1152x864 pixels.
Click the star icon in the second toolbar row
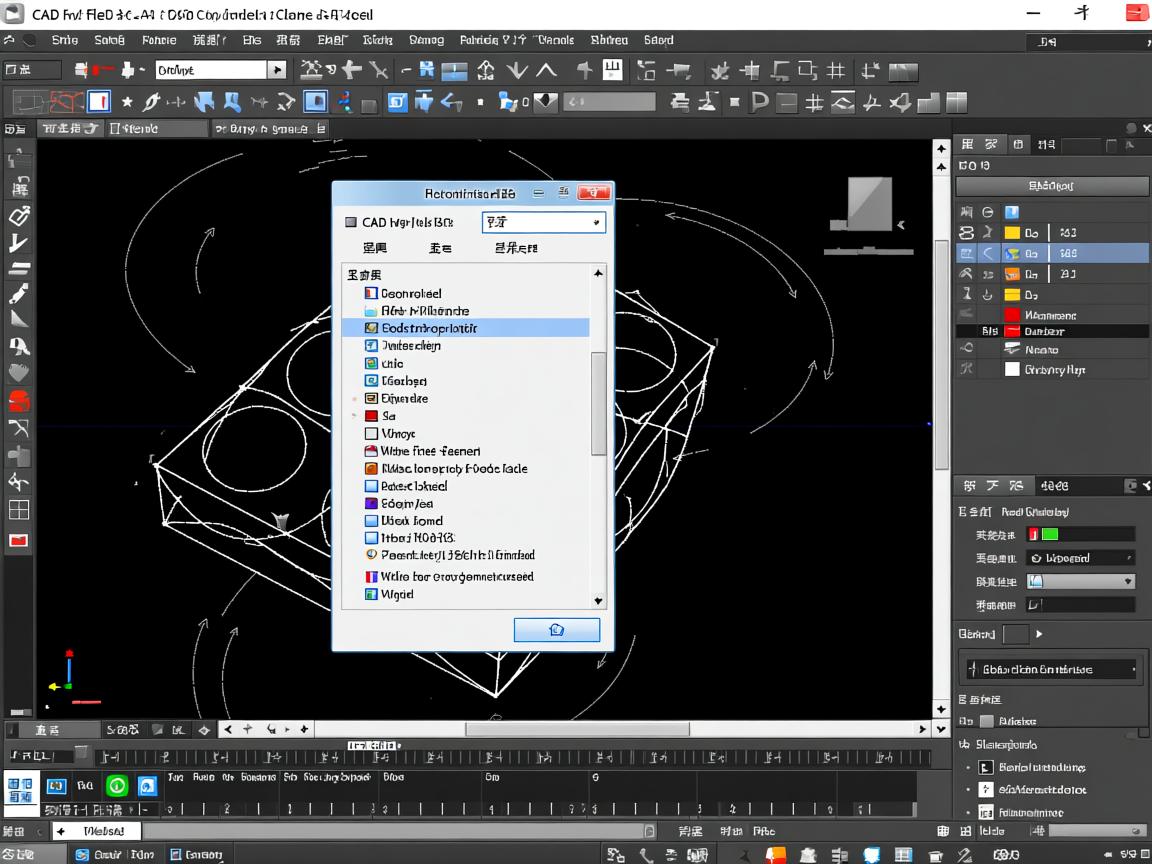[x=127, y=102]
